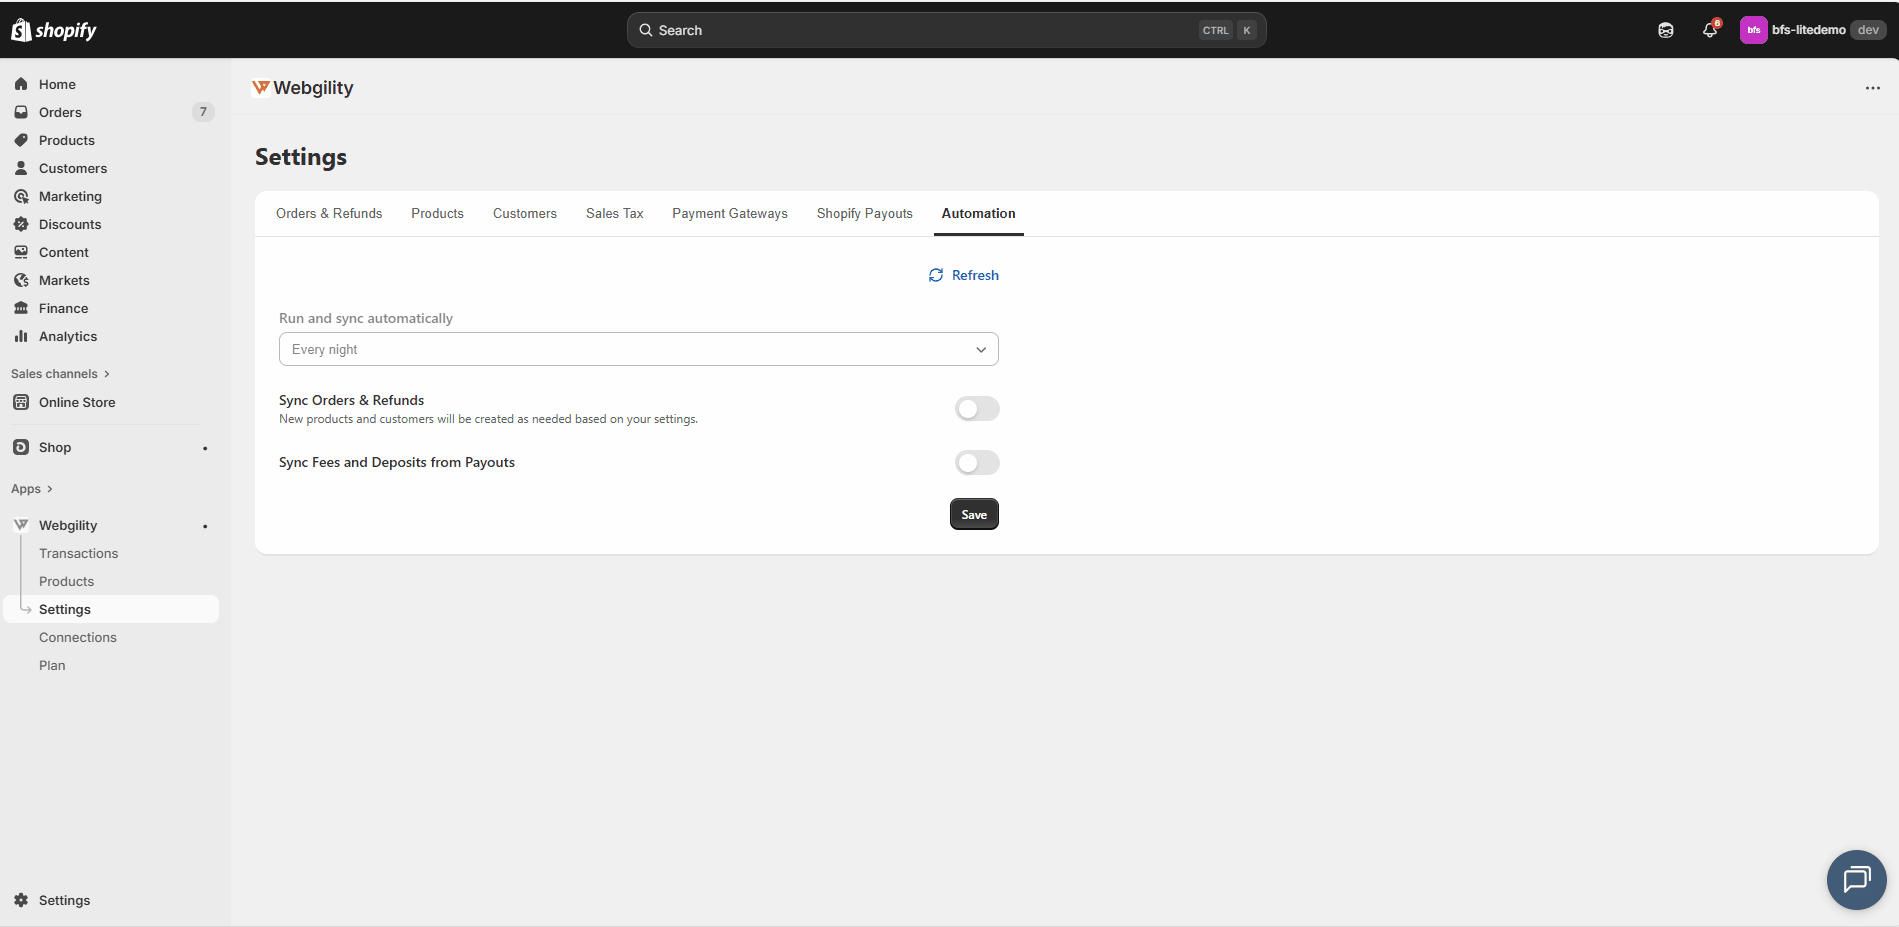Open Connections under Webgility
The width and height of the screenshot is (1899, 927).
pyautogui.click(x=78, y=637)
